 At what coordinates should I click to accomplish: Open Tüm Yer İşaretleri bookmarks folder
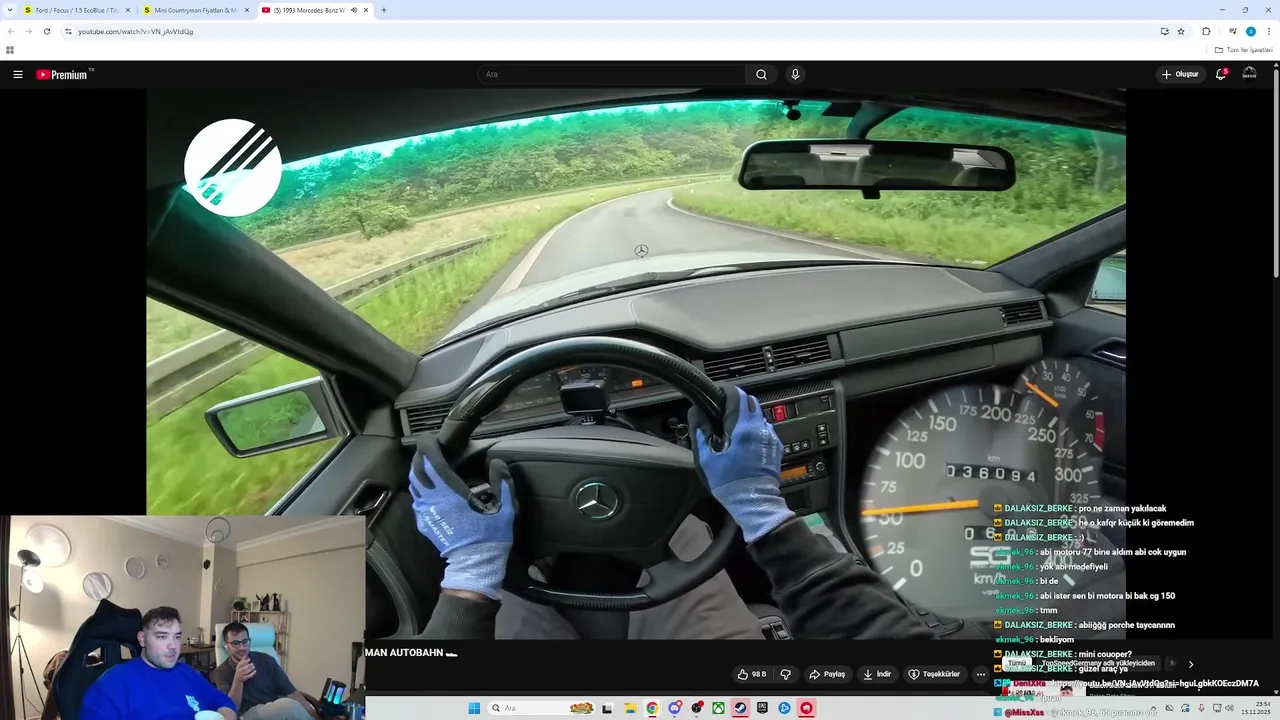pyautogui.click(x=1243, y=50)
